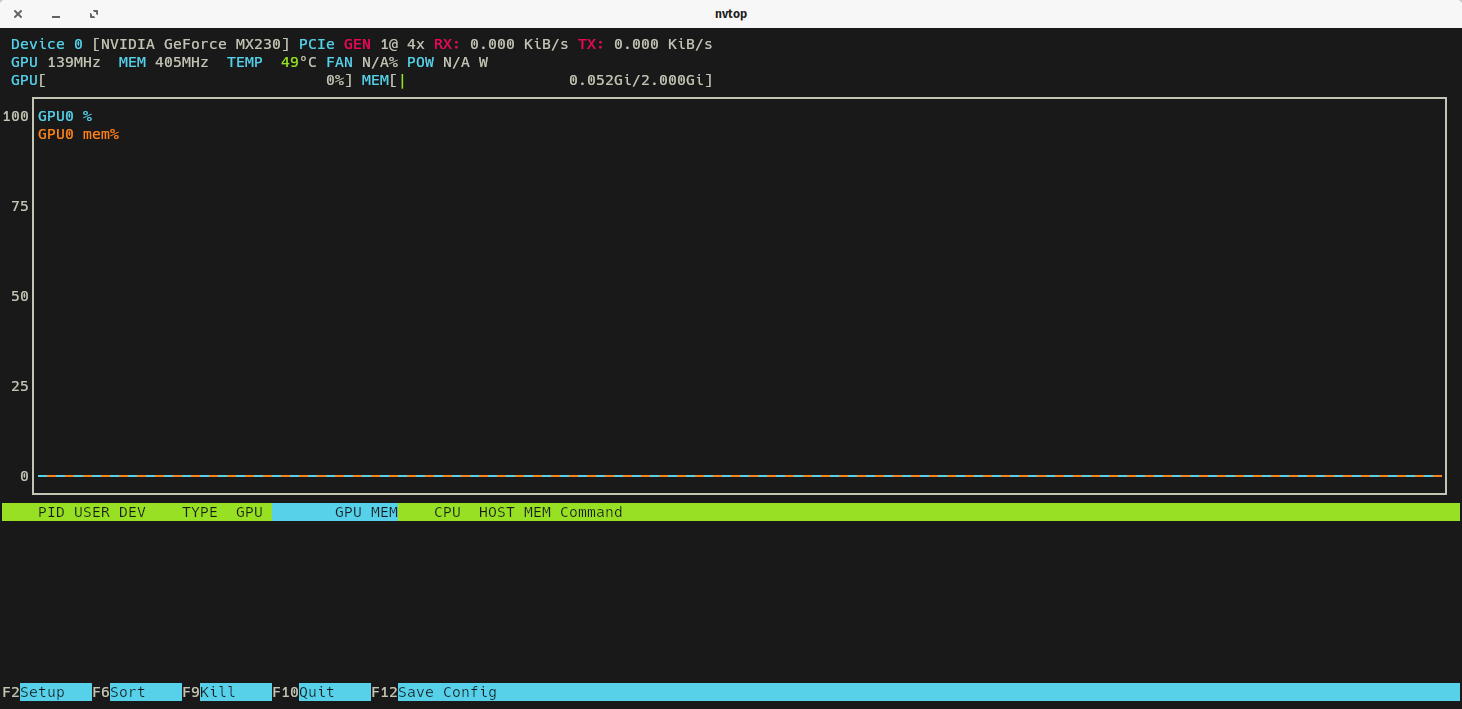Image resolution: width=1462 pixels, height=709 pixels.
Task: Click the HOST MEM column header
Action: [514, 512]
